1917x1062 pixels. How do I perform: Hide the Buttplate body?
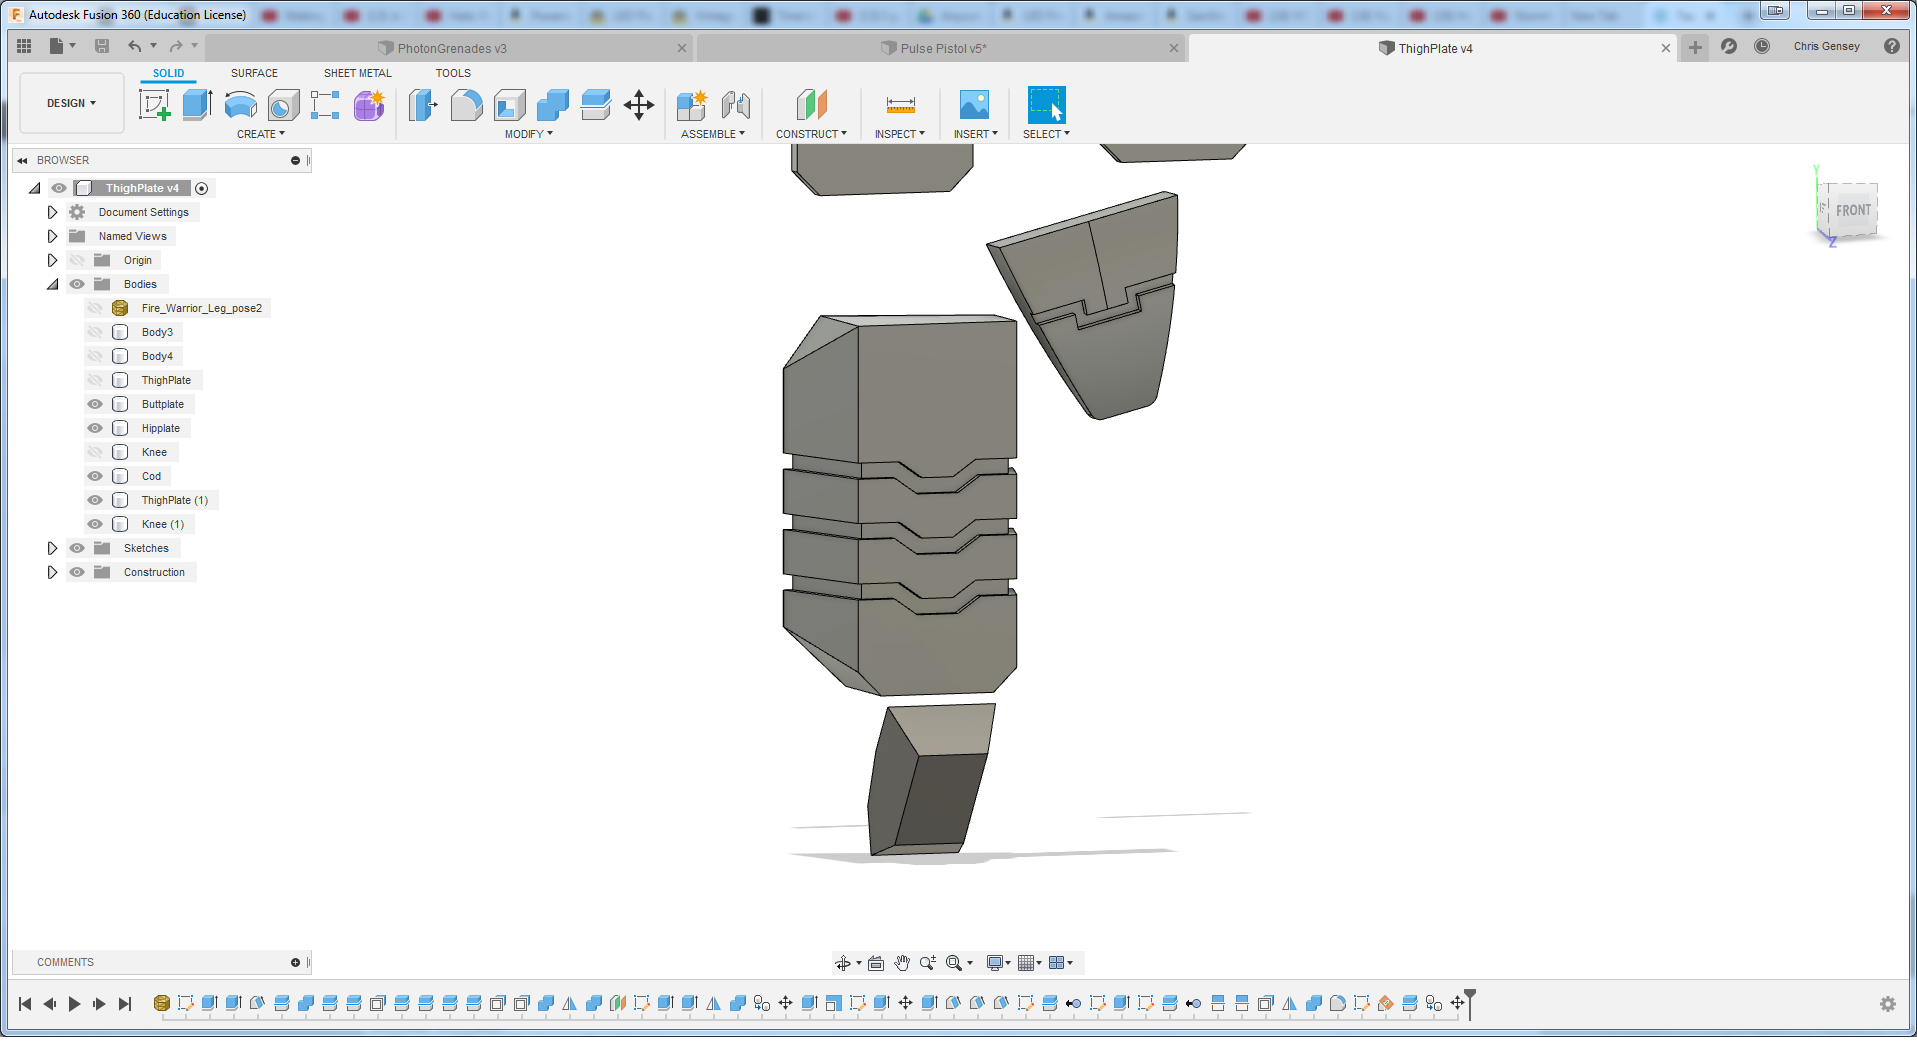[95, 404]
